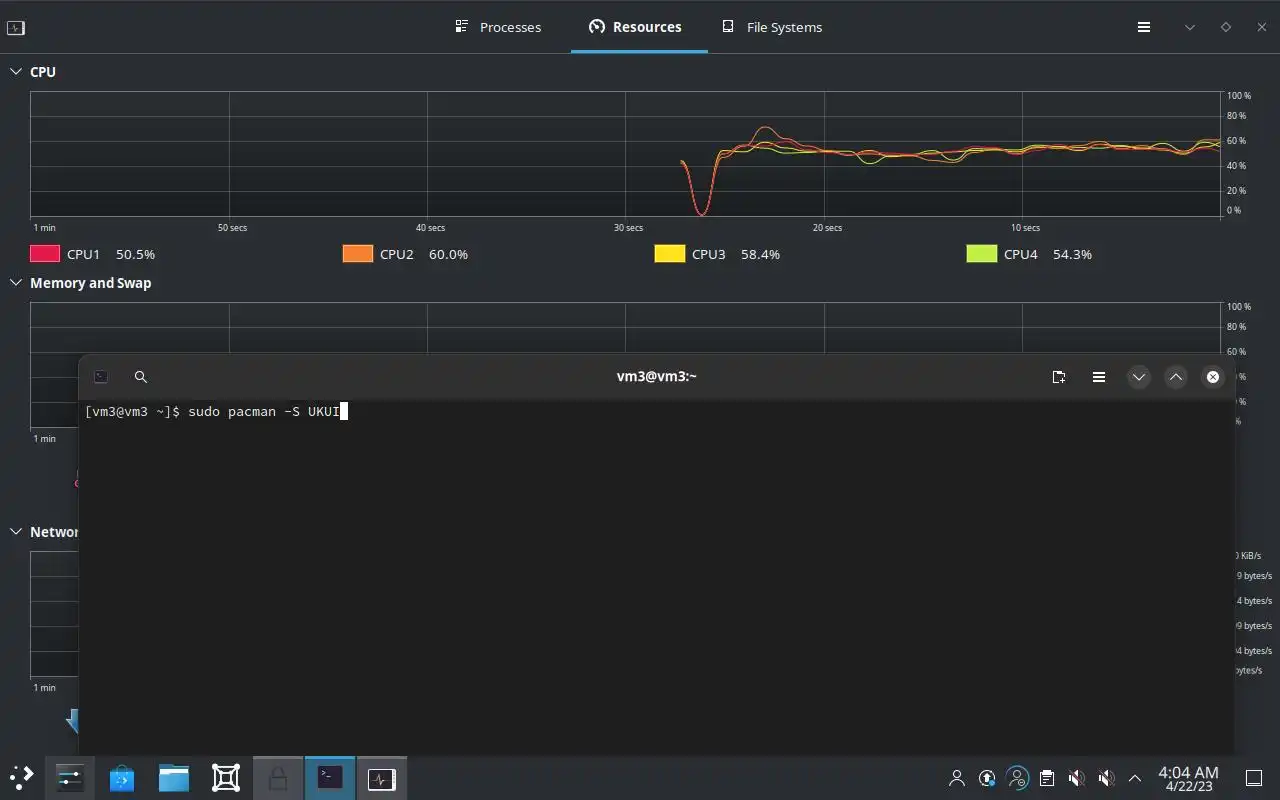Viewport: 1280px width, 800px height.
Task: Open the clipboard tray icon
Action: coord(1047,778)
